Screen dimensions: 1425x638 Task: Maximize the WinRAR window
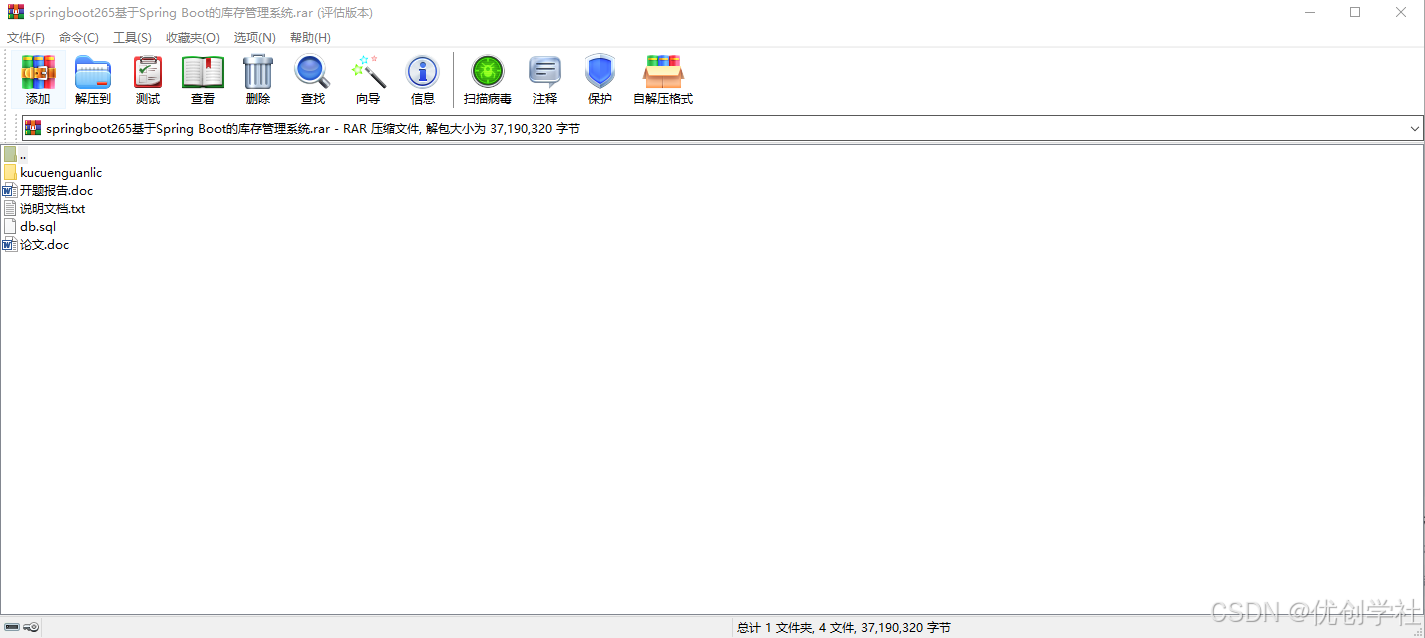pos(1355,12)
